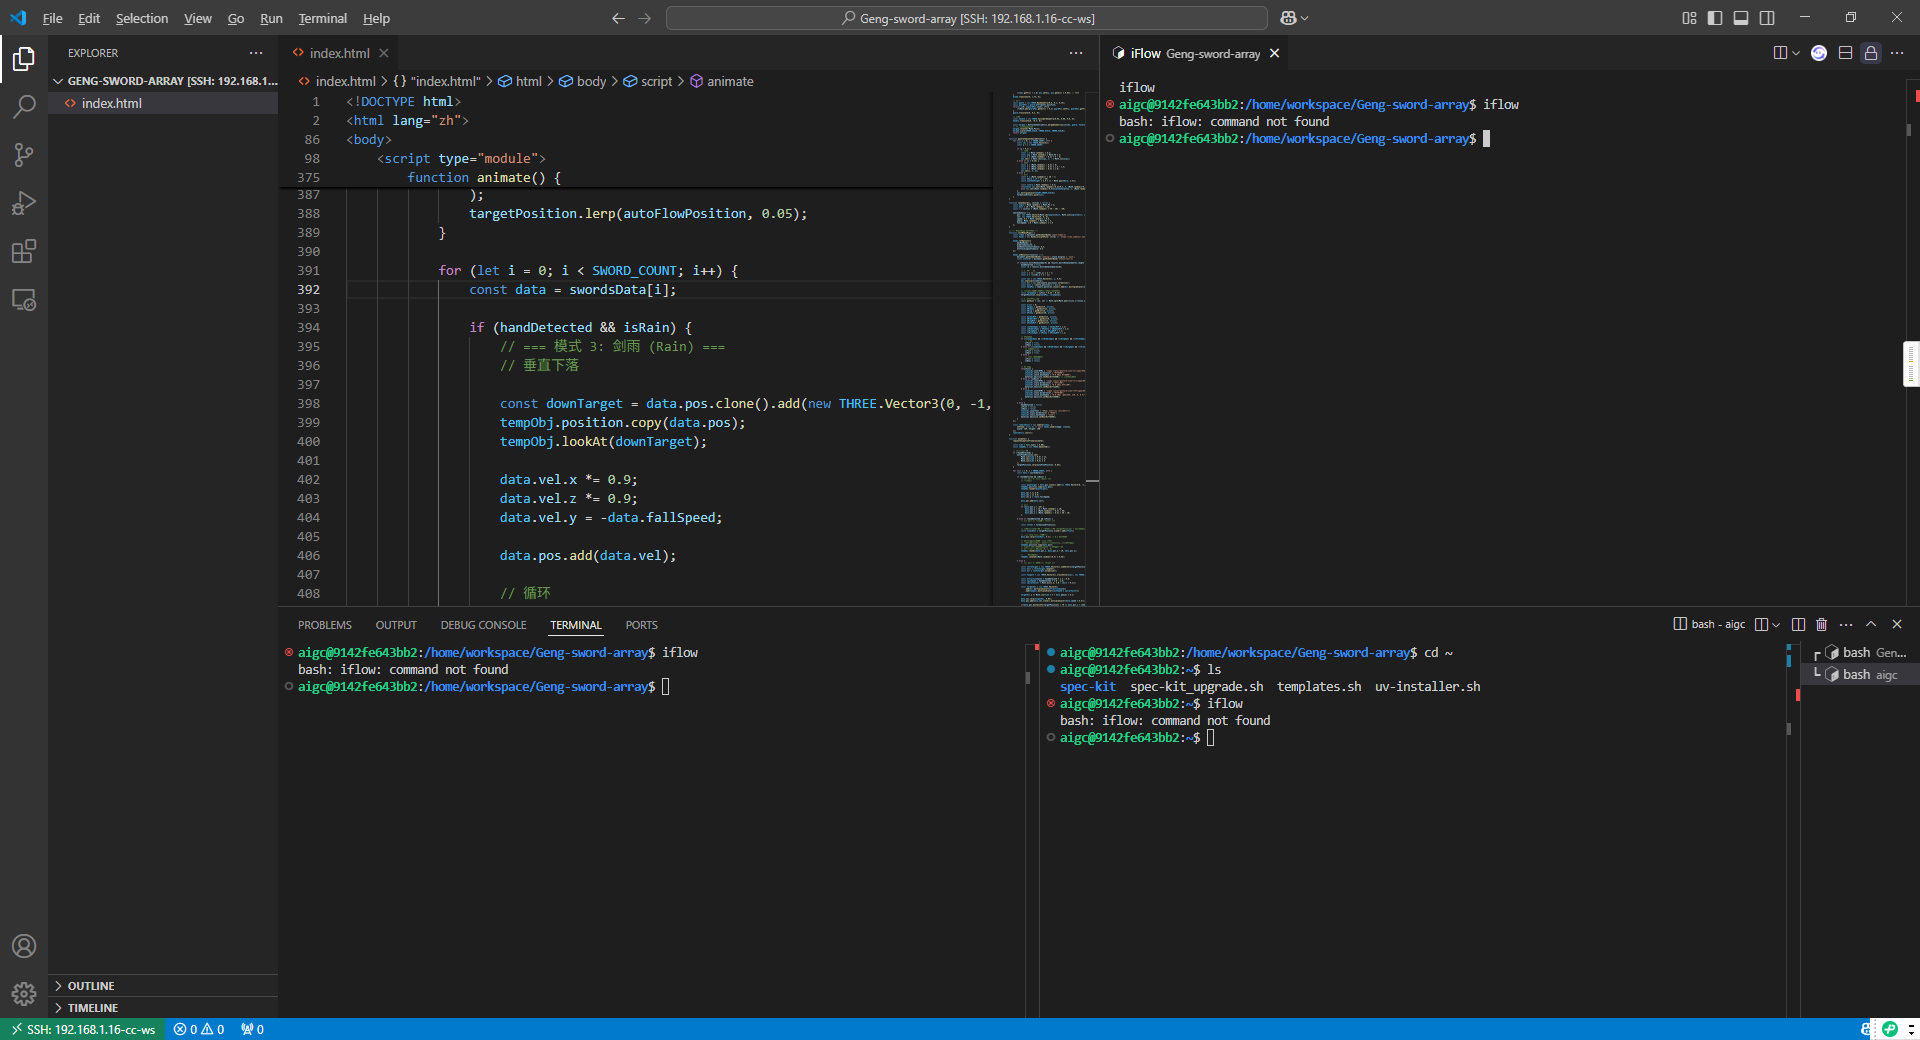
Task: Expand the TIMELINE section
Action: pyautogui.click(x=93, y=1008)
